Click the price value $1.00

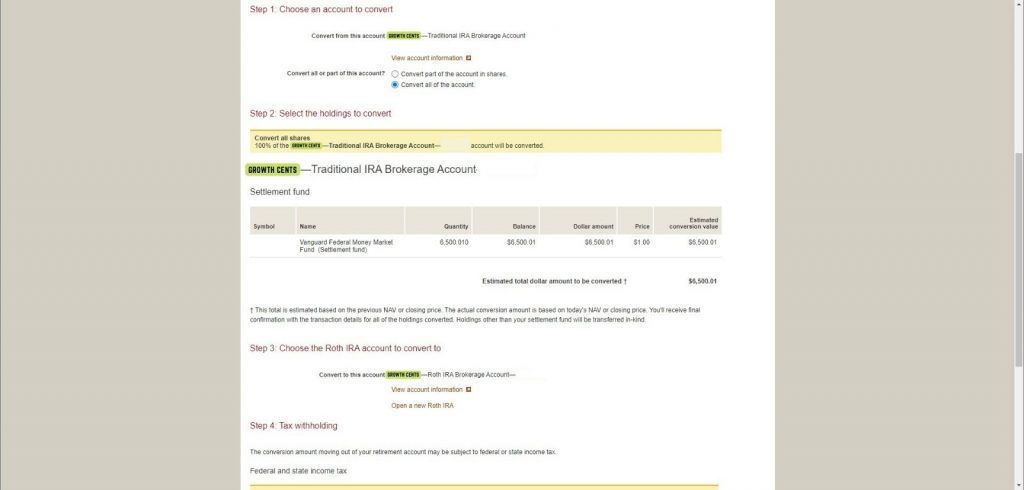(641, 242)
